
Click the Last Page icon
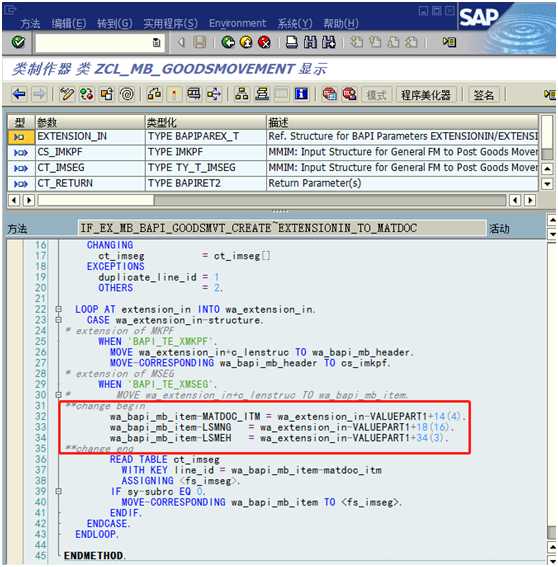(x=411, y=42)
